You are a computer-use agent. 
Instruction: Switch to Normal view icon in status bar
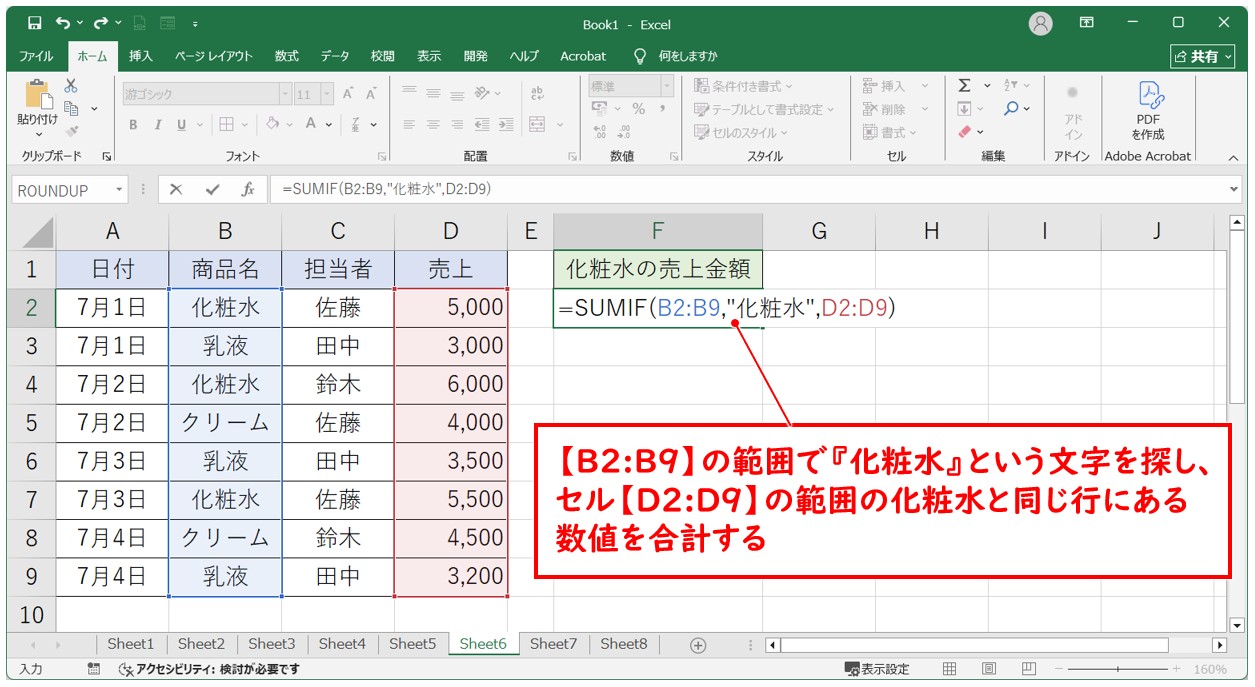point(950,669)
